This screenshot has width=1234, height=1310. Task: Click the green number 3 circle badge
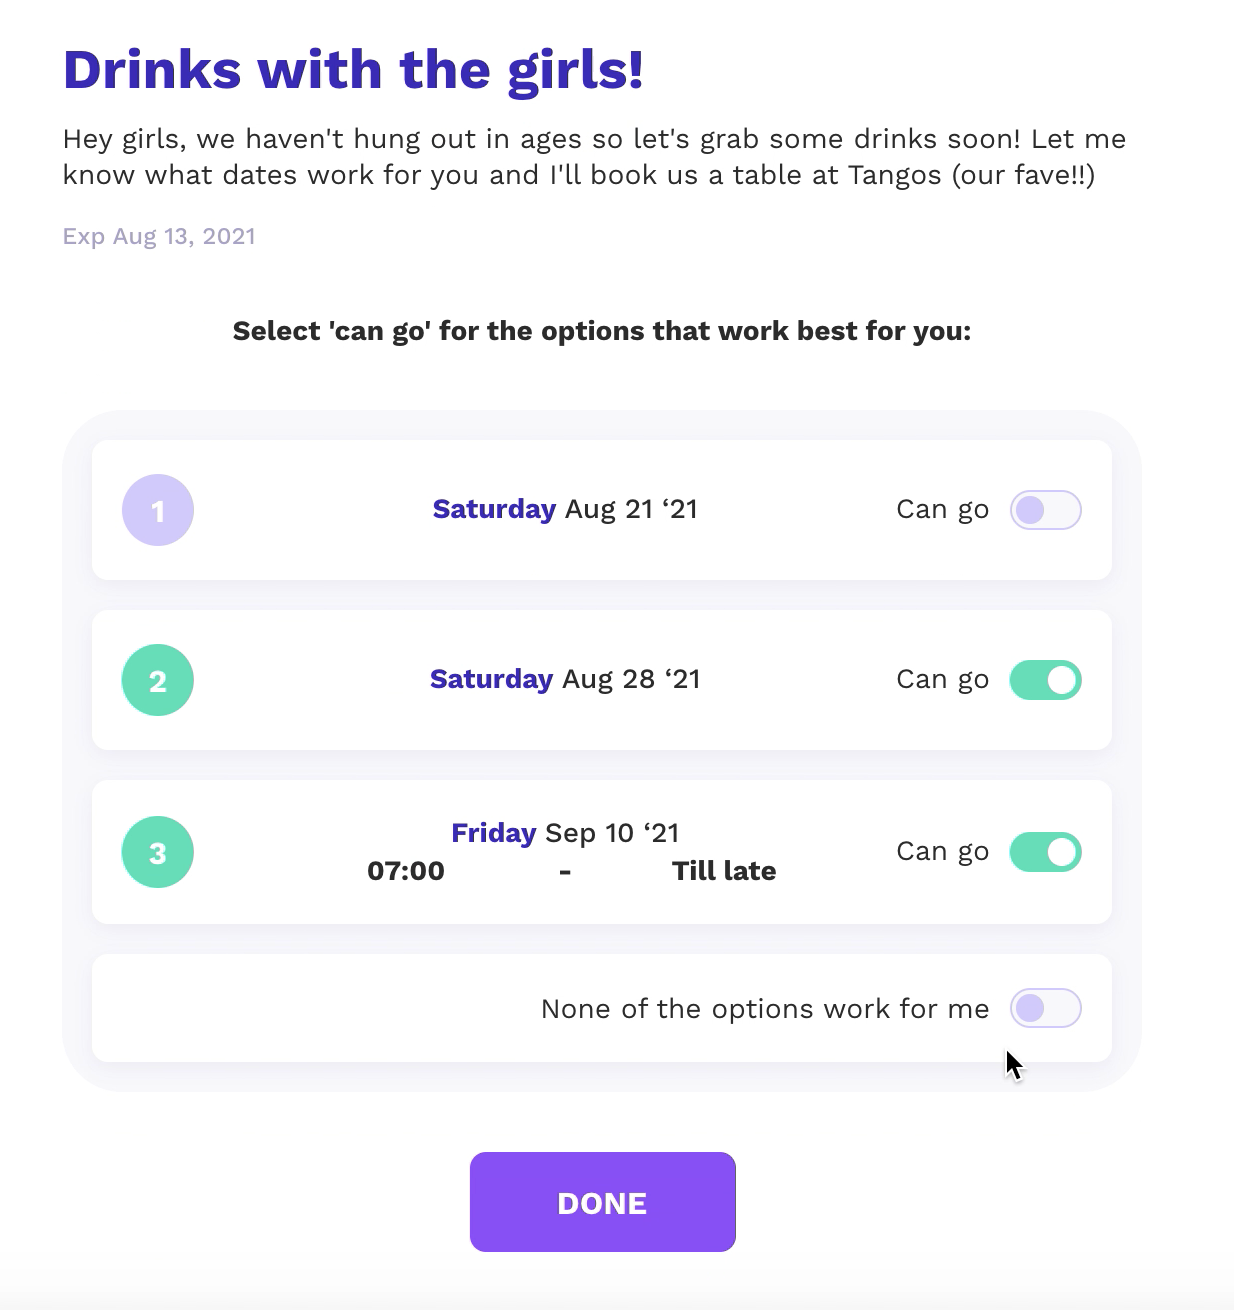click(x=158, y=852)
